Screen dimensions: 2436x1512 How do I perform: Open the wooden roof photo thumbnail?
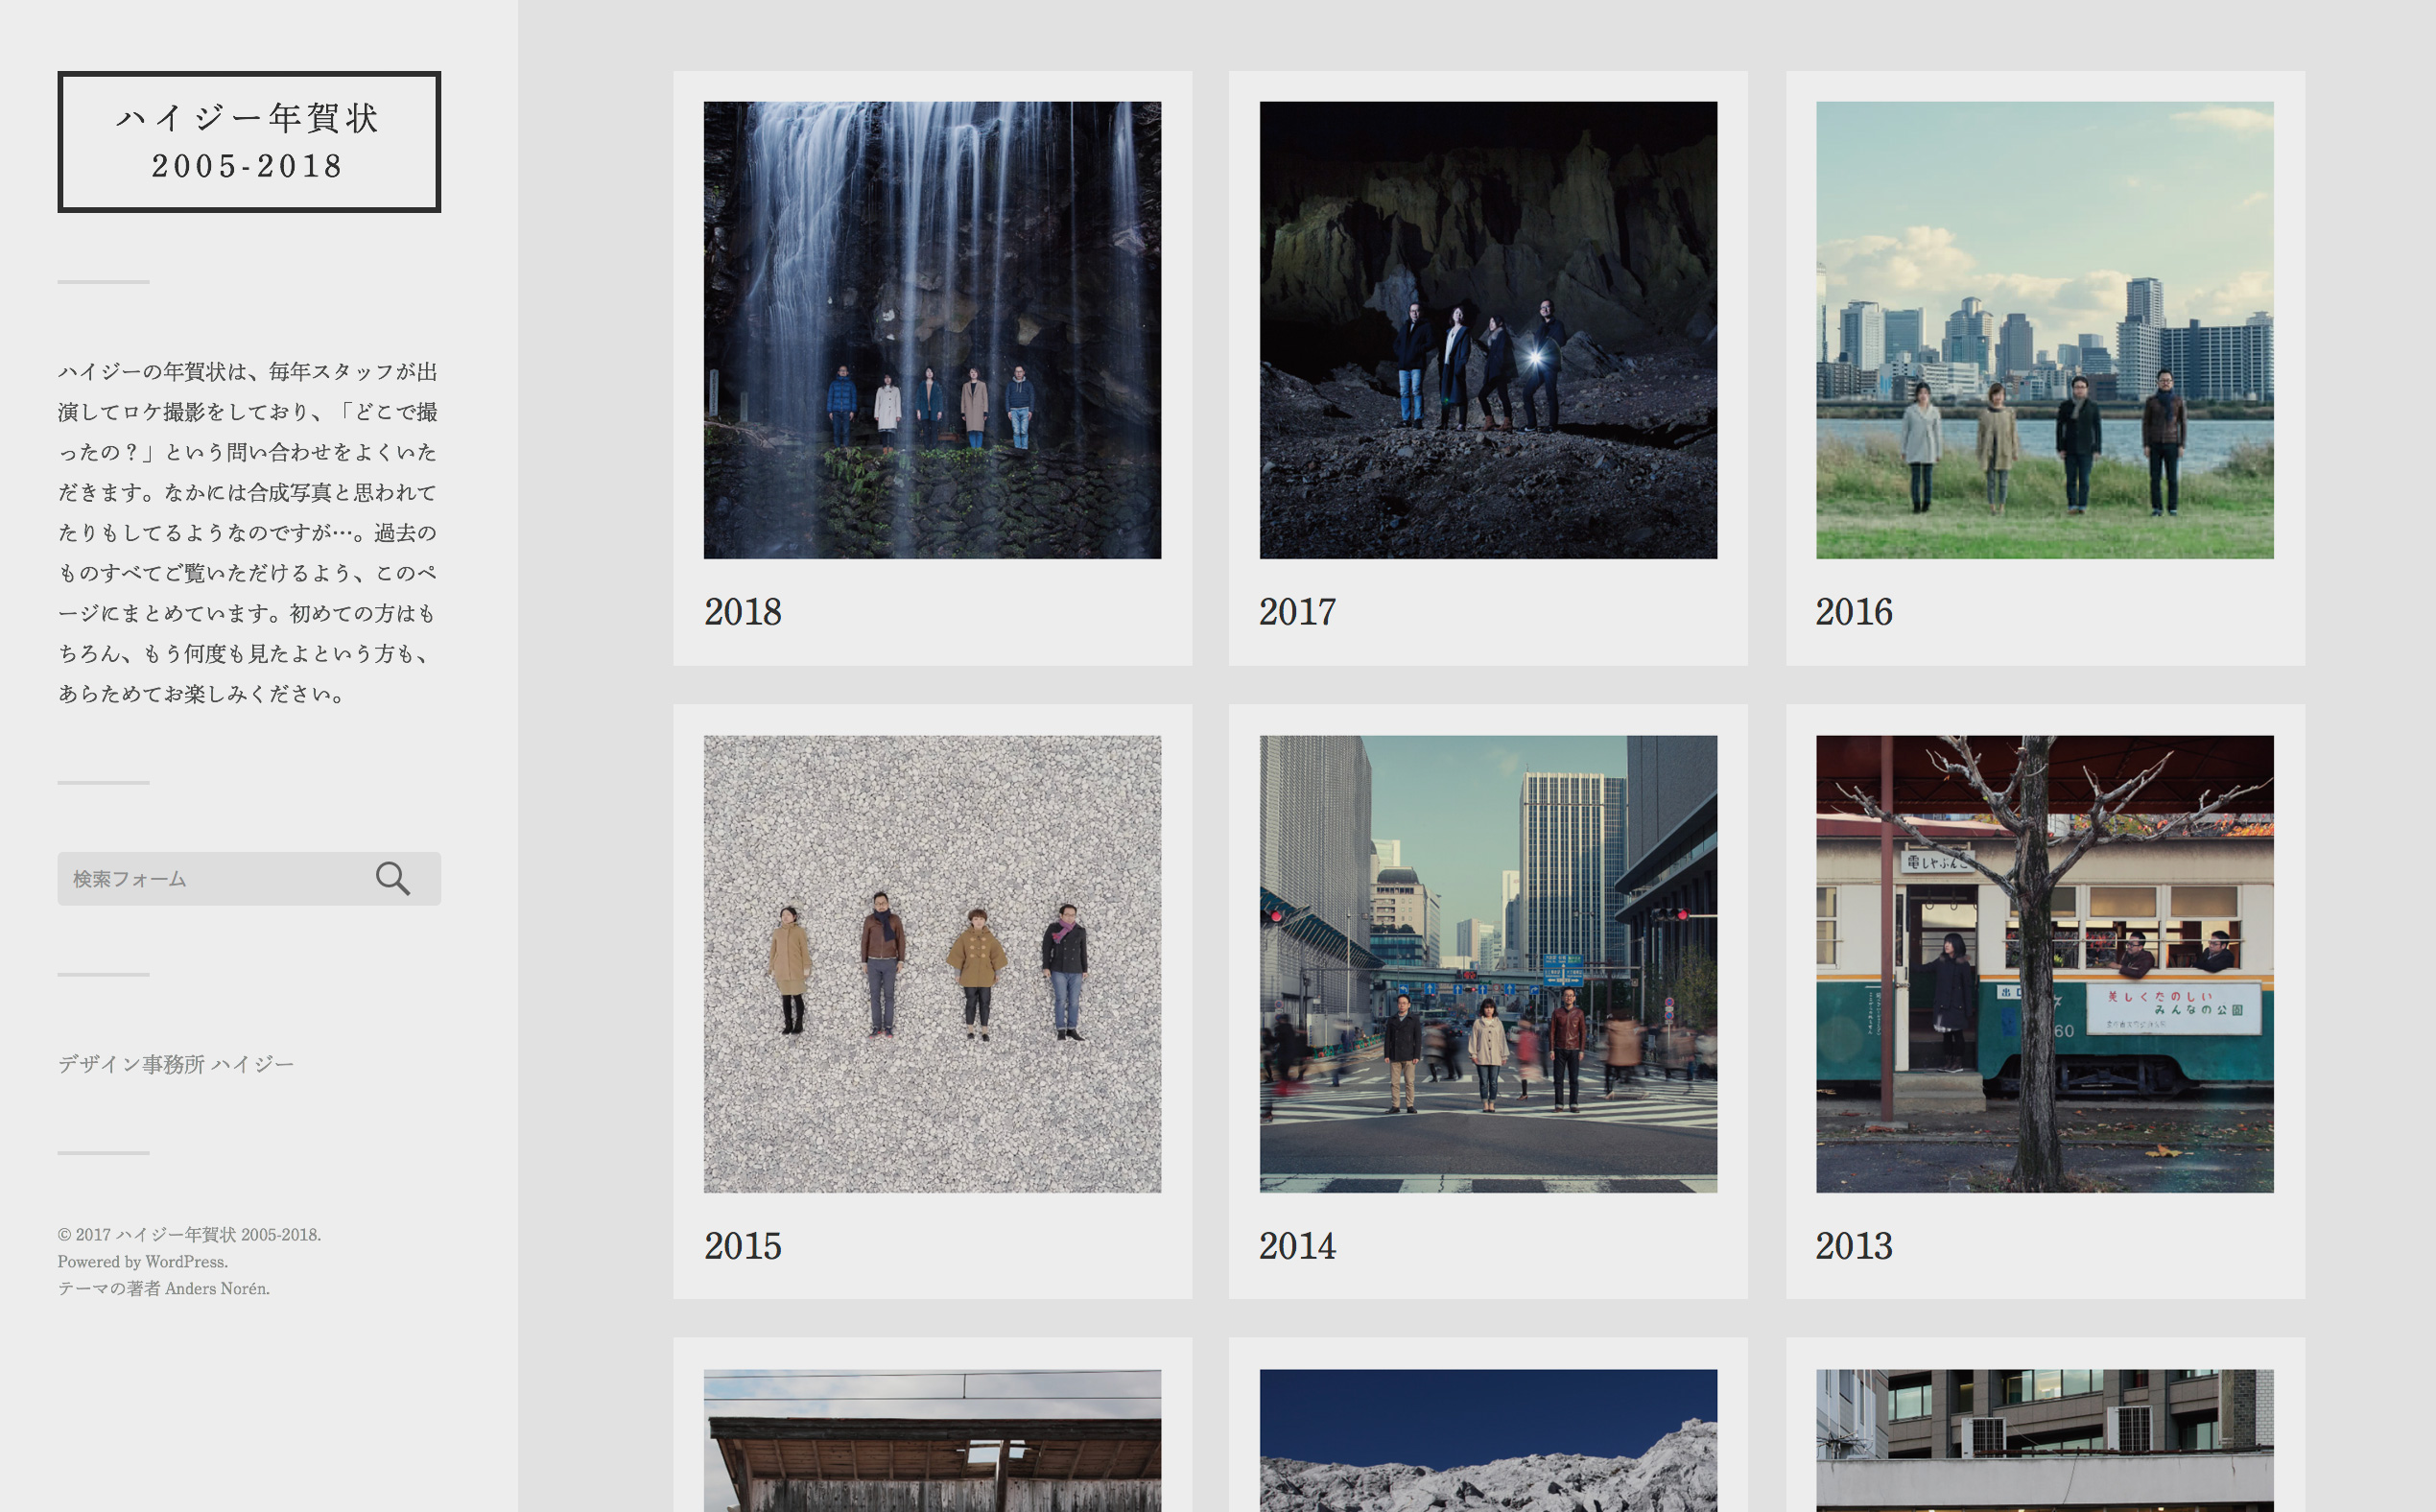pos(932,1440)
